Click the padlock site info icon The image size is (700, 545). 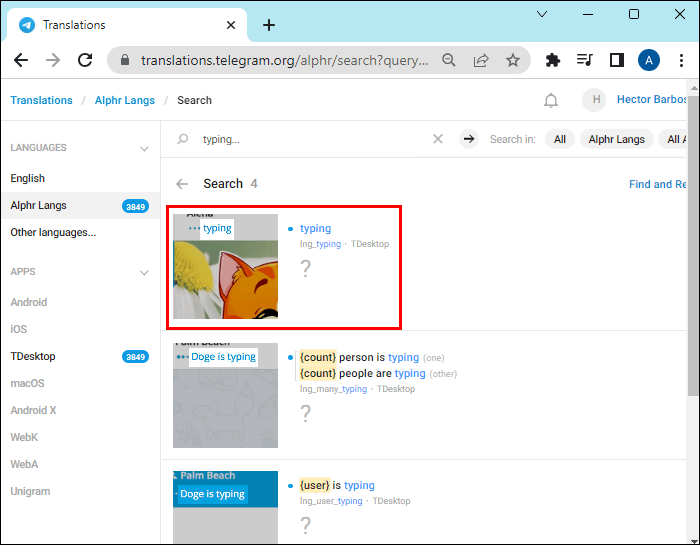click(125, 60)
